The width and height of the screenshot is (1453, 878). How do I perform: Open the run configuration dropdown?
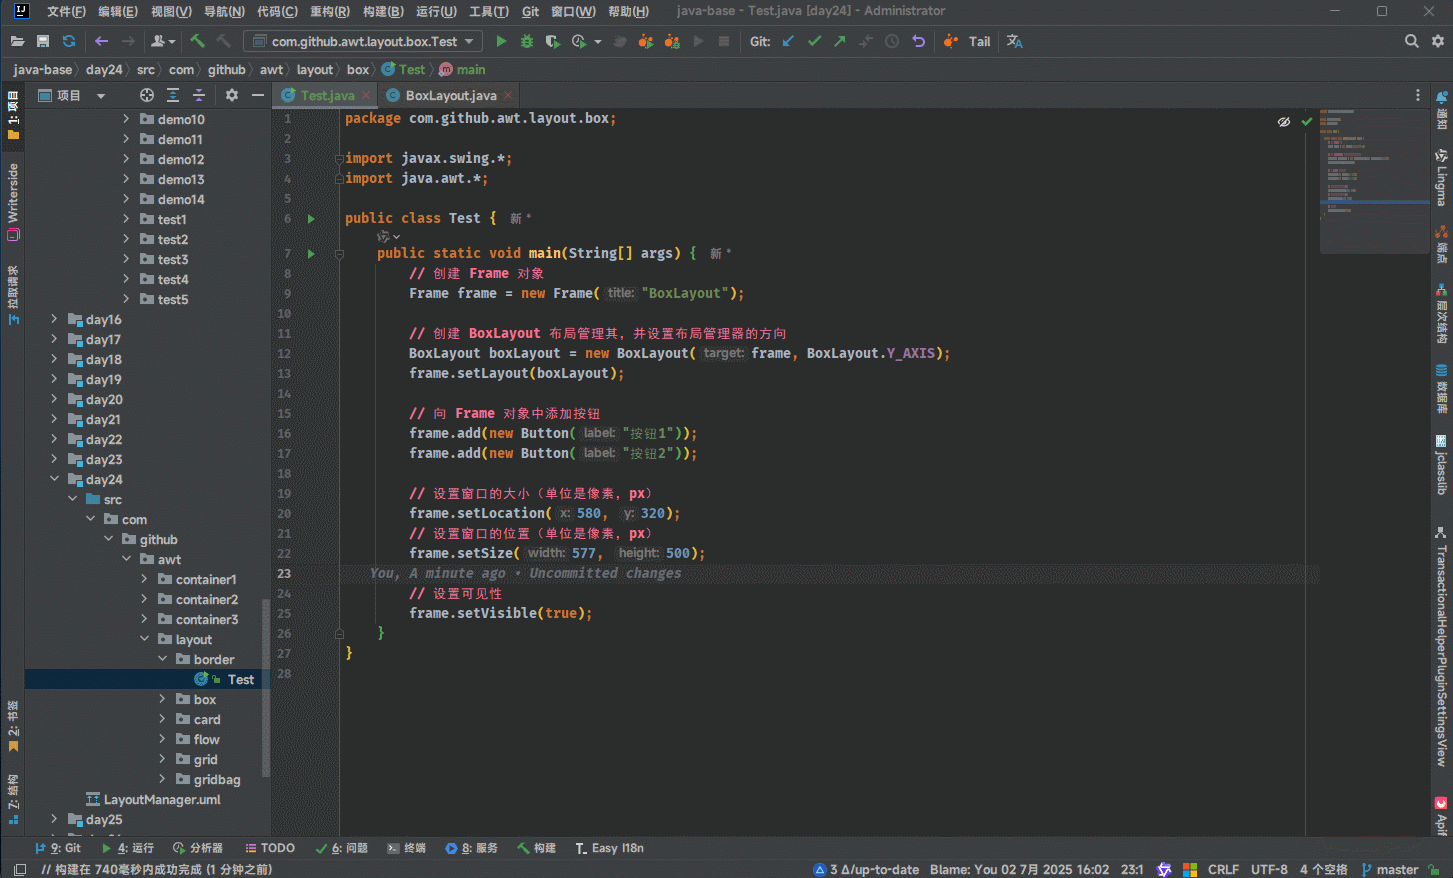click(363, 41)
